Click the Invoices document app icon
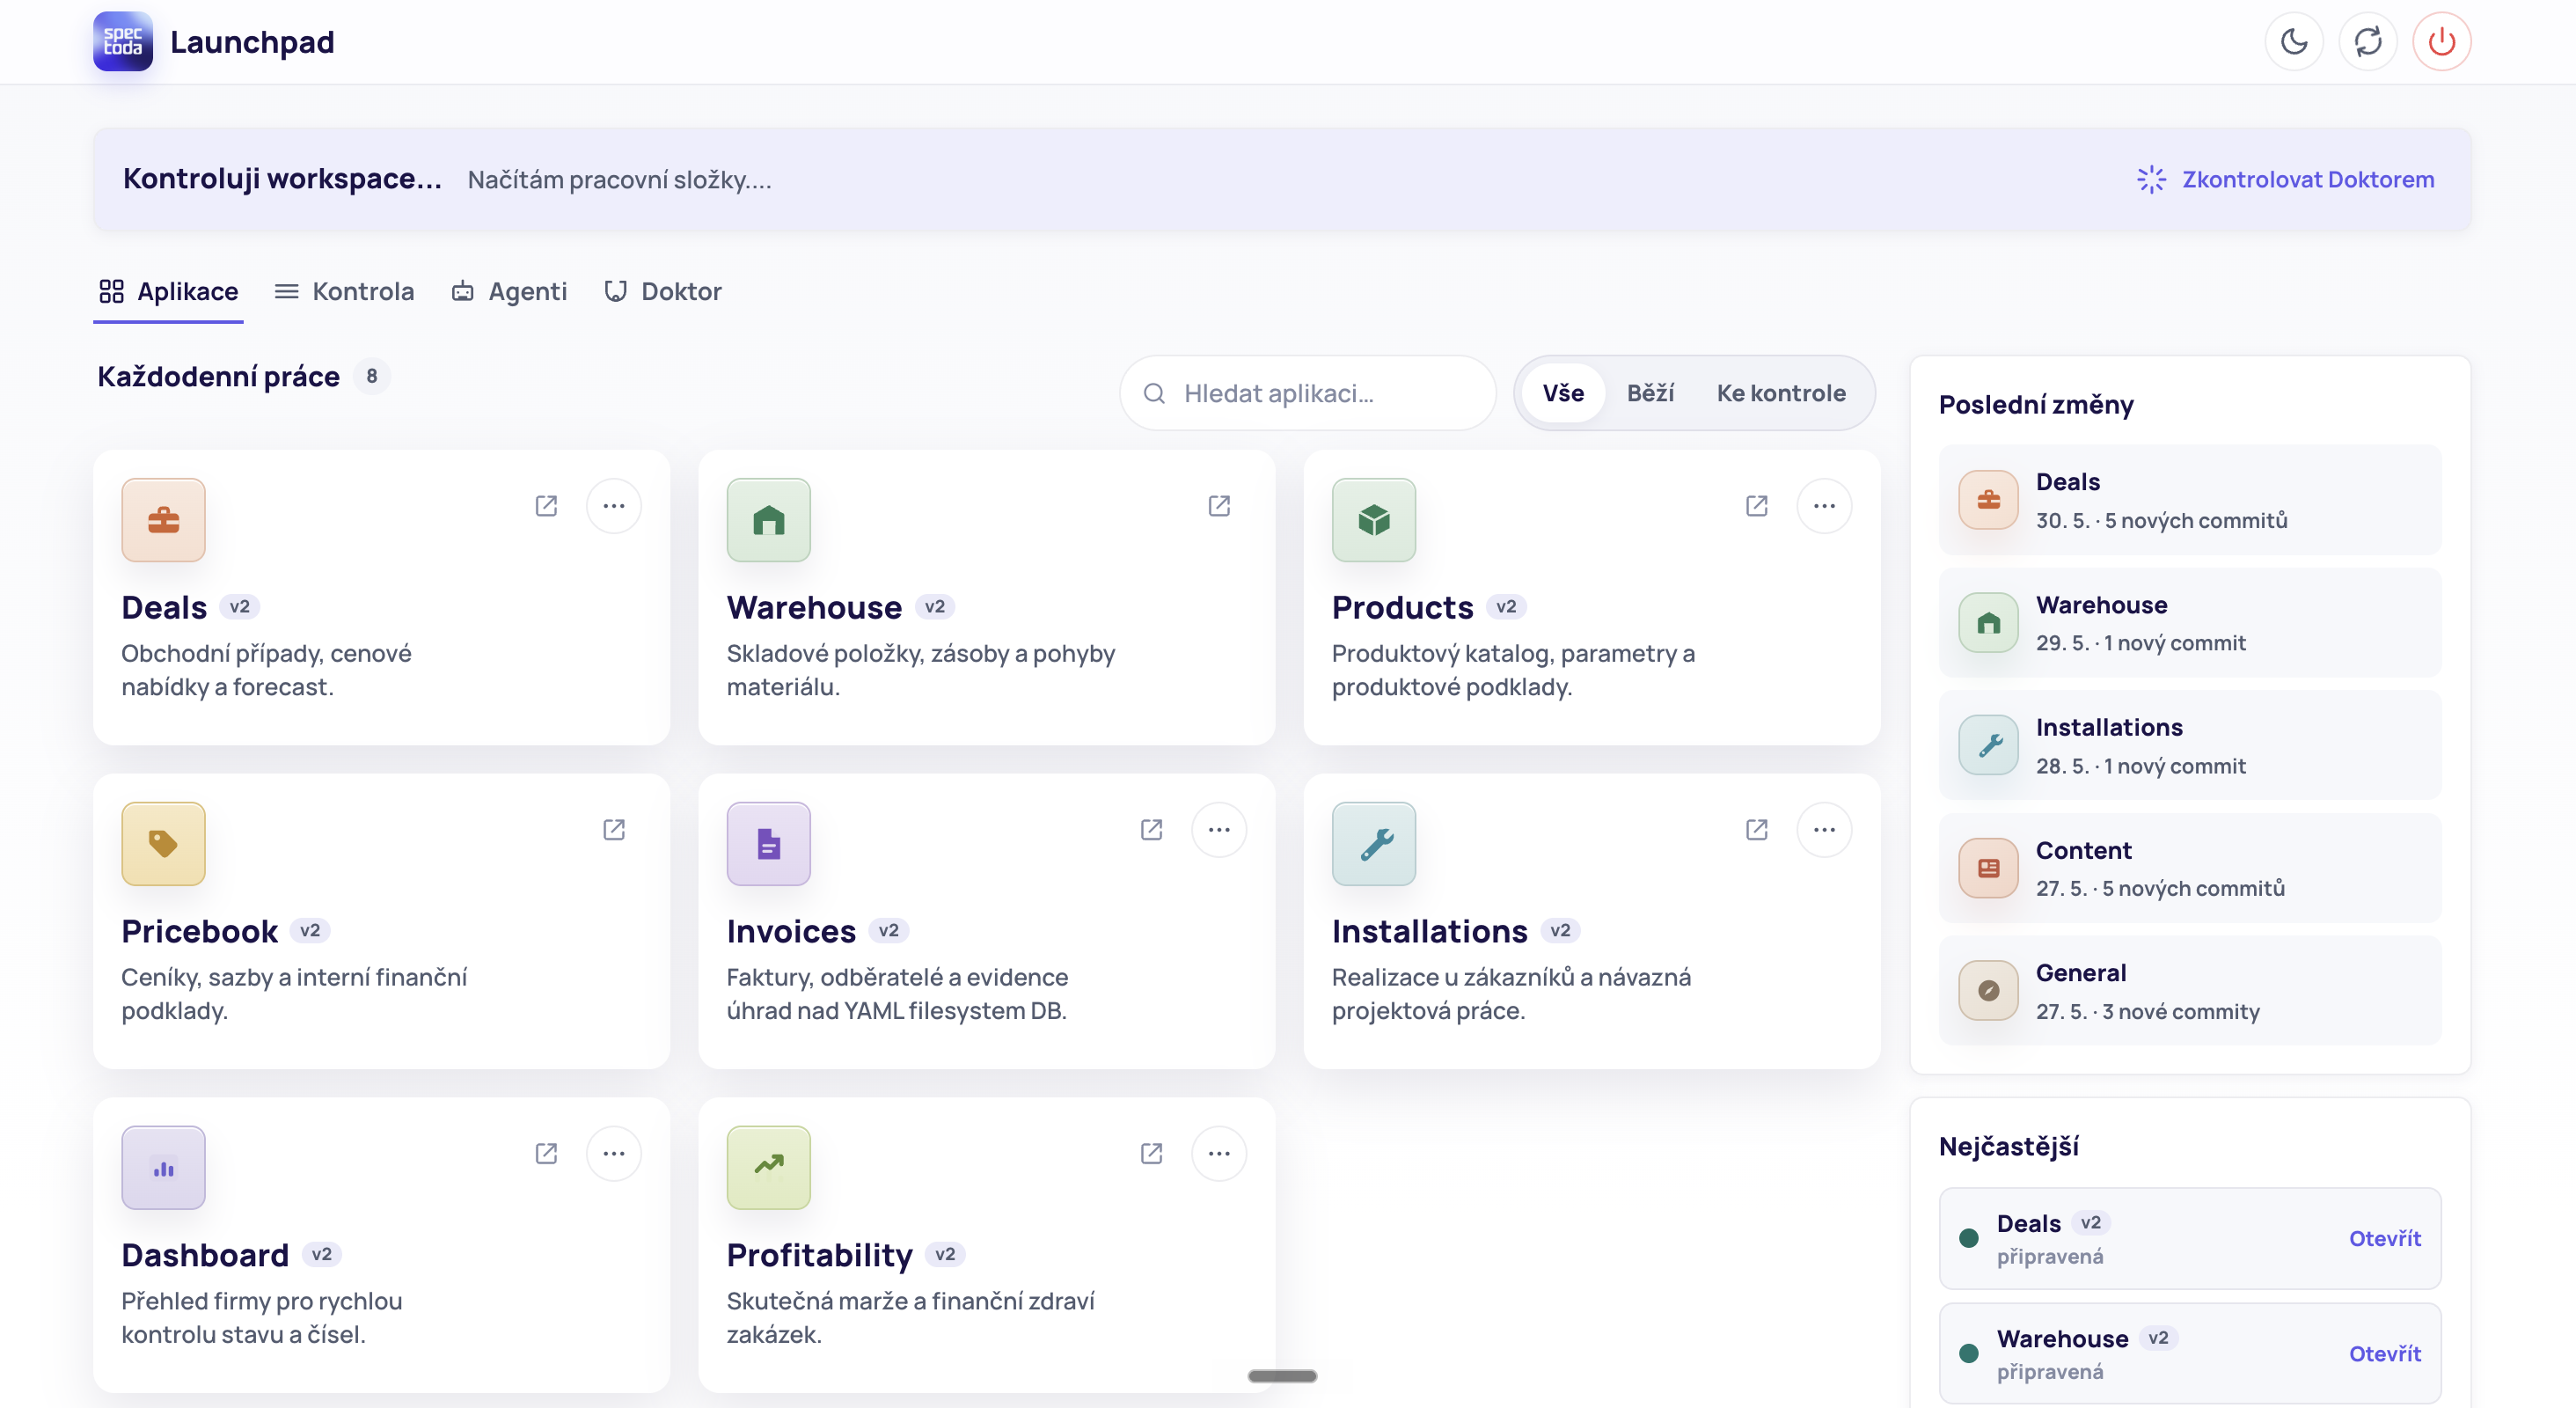 (769, 844)
